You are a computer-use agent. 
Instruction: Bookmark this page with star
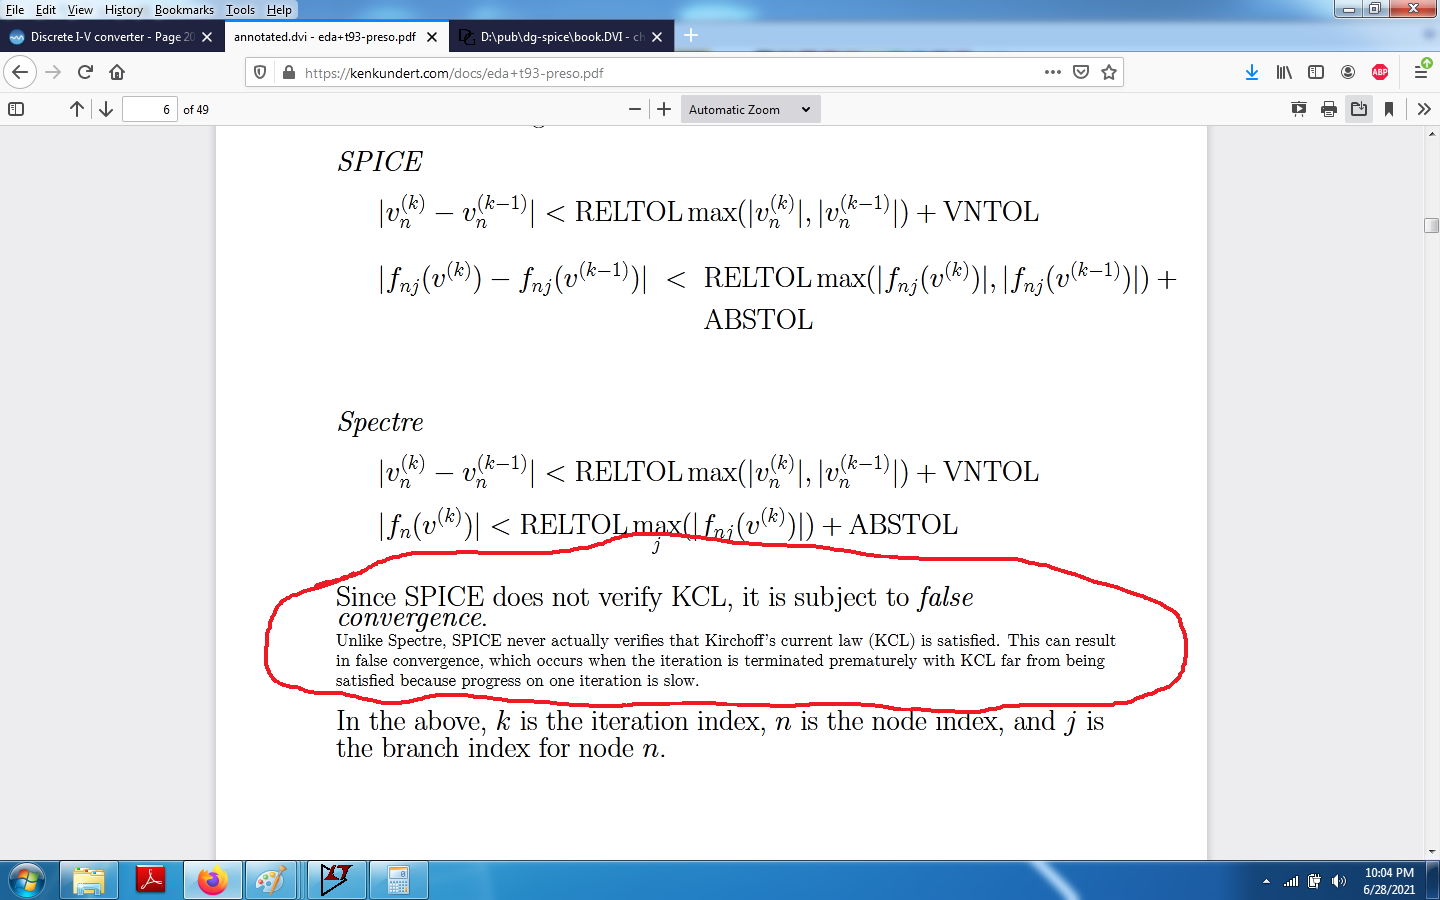(x=1109, y=72)
